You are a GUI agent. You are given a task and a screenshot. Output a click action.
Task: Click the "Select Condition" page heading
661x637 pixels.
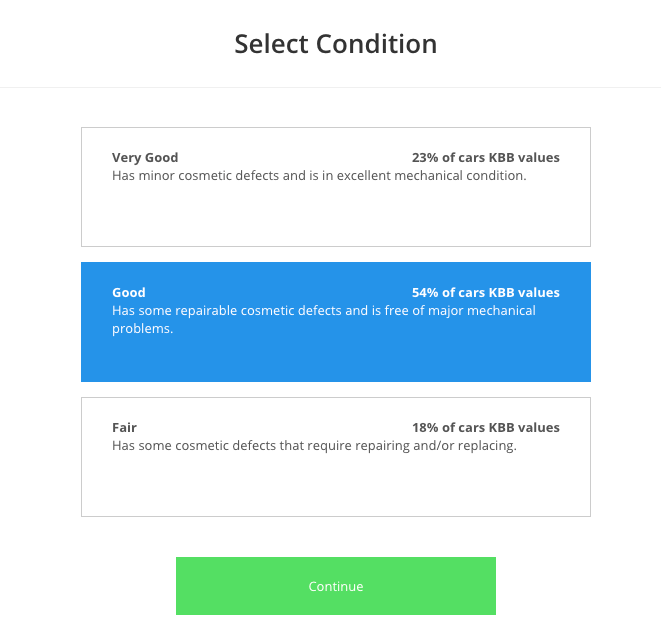(x=335, y=44)
